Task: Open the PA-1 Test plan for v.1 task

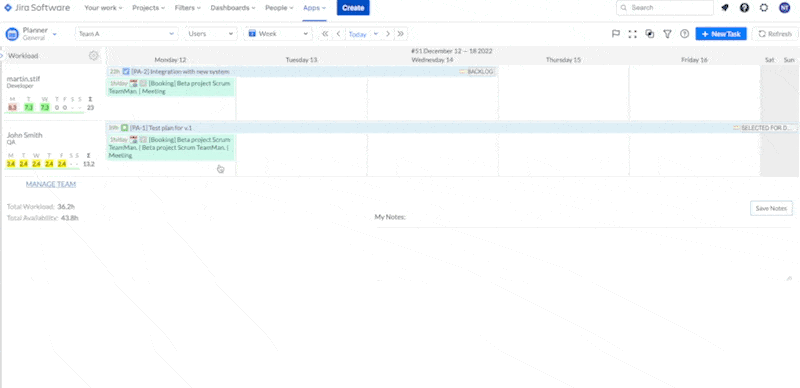Action: 452,128
